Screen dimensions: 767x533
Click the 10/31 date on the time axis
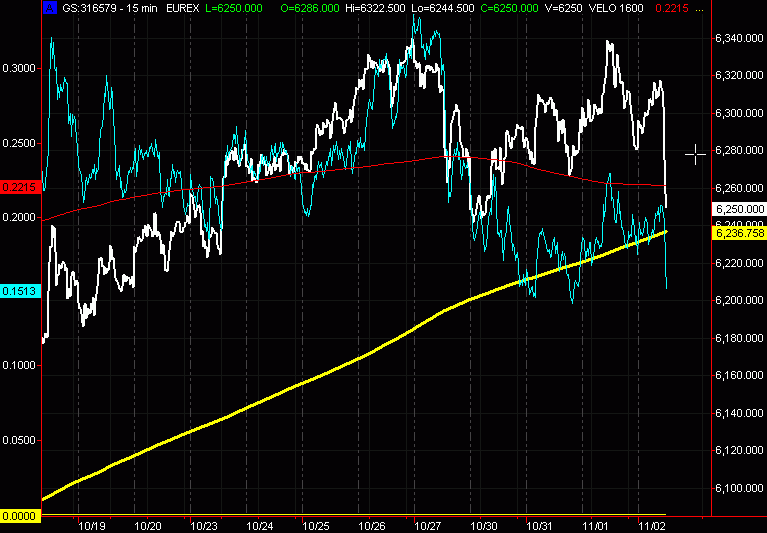(540, 526)
